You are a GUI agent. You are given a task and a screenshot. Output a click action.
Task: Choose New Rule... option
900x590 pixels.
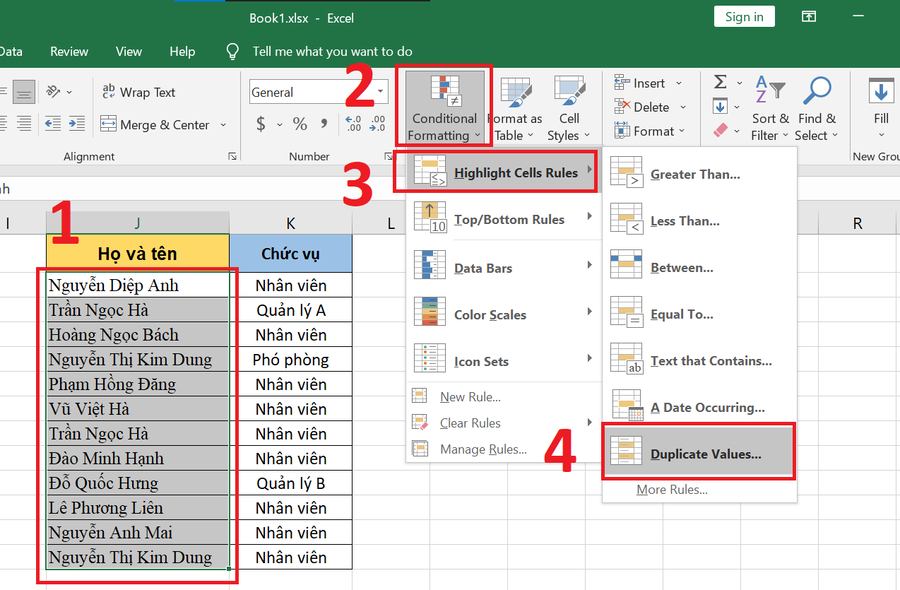tap(501, 397)
